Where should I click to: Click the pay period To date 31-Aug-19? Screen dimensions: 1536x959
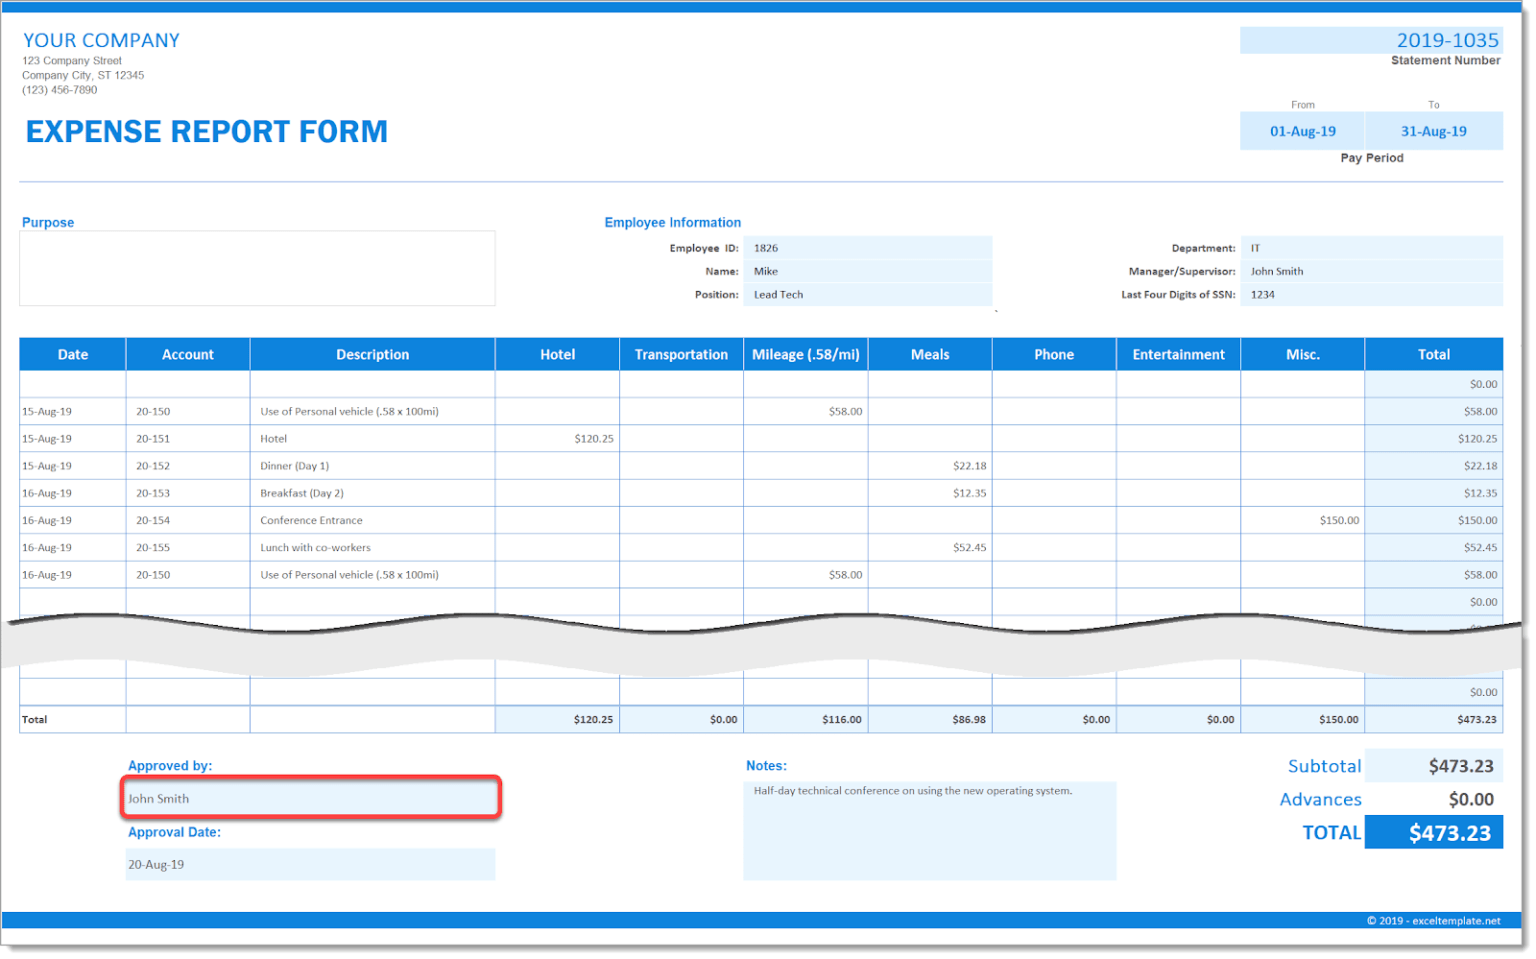coord(1433,131)
